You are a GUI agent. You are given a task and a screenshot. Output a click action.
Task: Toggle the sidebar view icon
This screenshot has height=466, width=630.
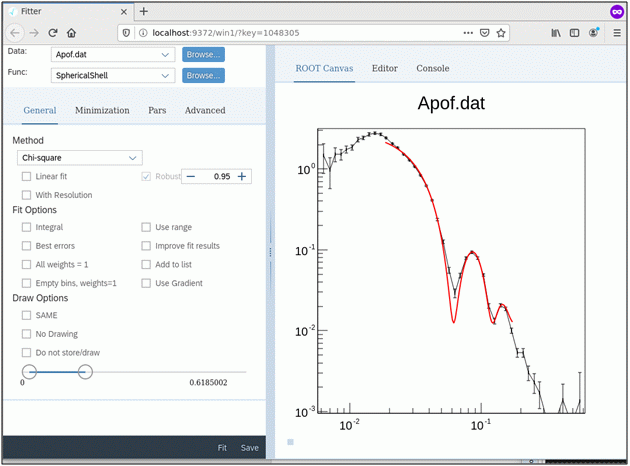point(575,33)
